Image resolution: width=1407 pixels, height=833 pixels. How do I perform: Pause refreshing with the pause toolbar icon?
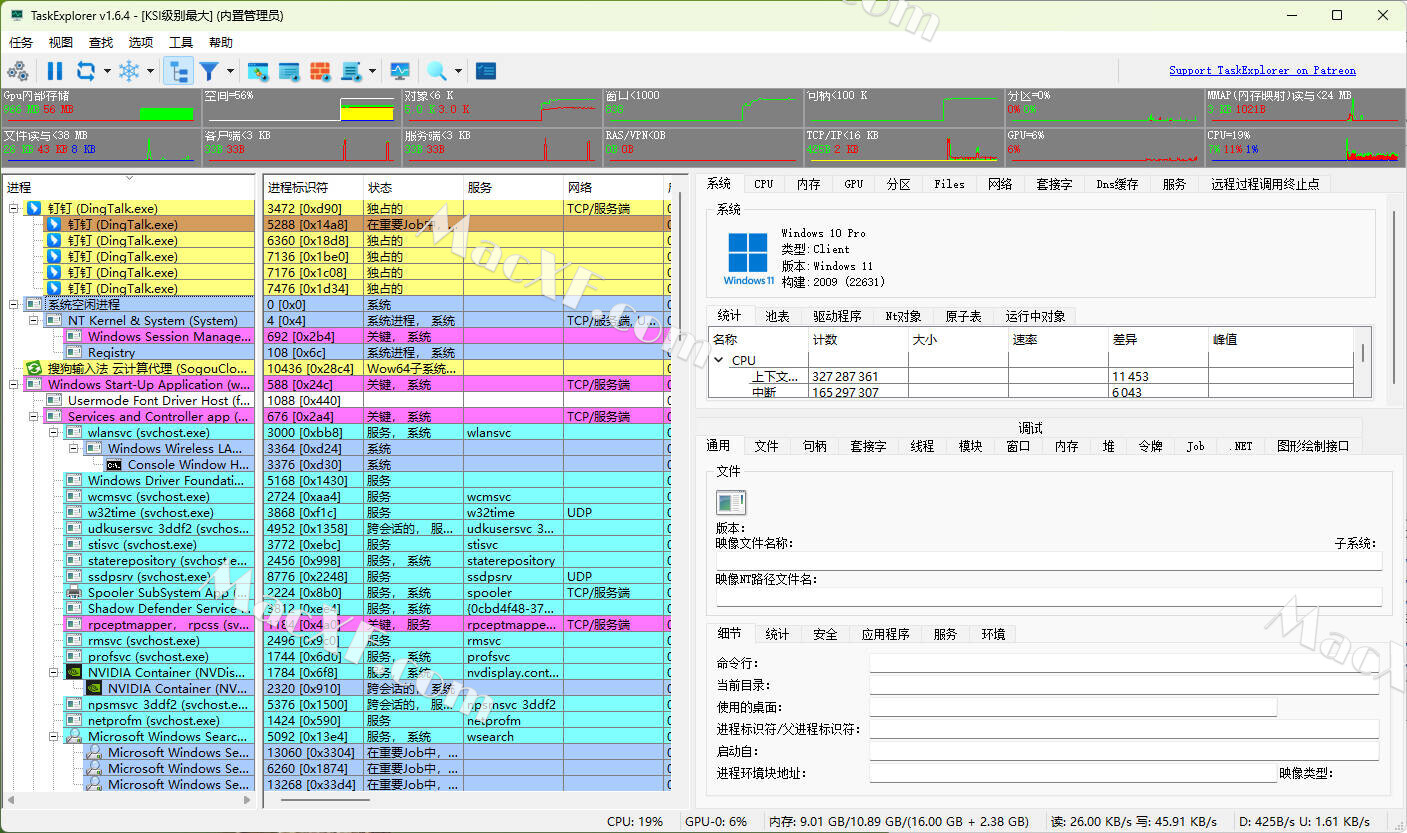pos(55,71)
